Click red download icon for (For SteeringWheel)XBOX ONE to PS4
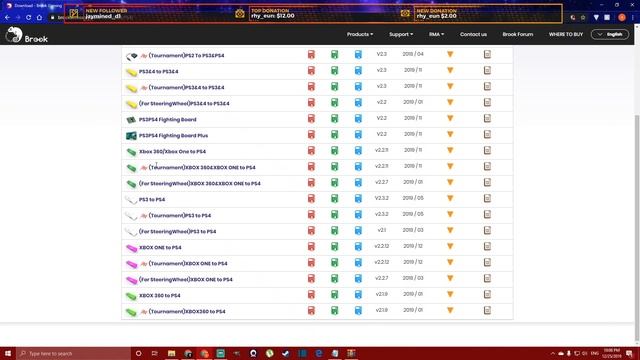This screenshot has height=360, width=640. 311,278
